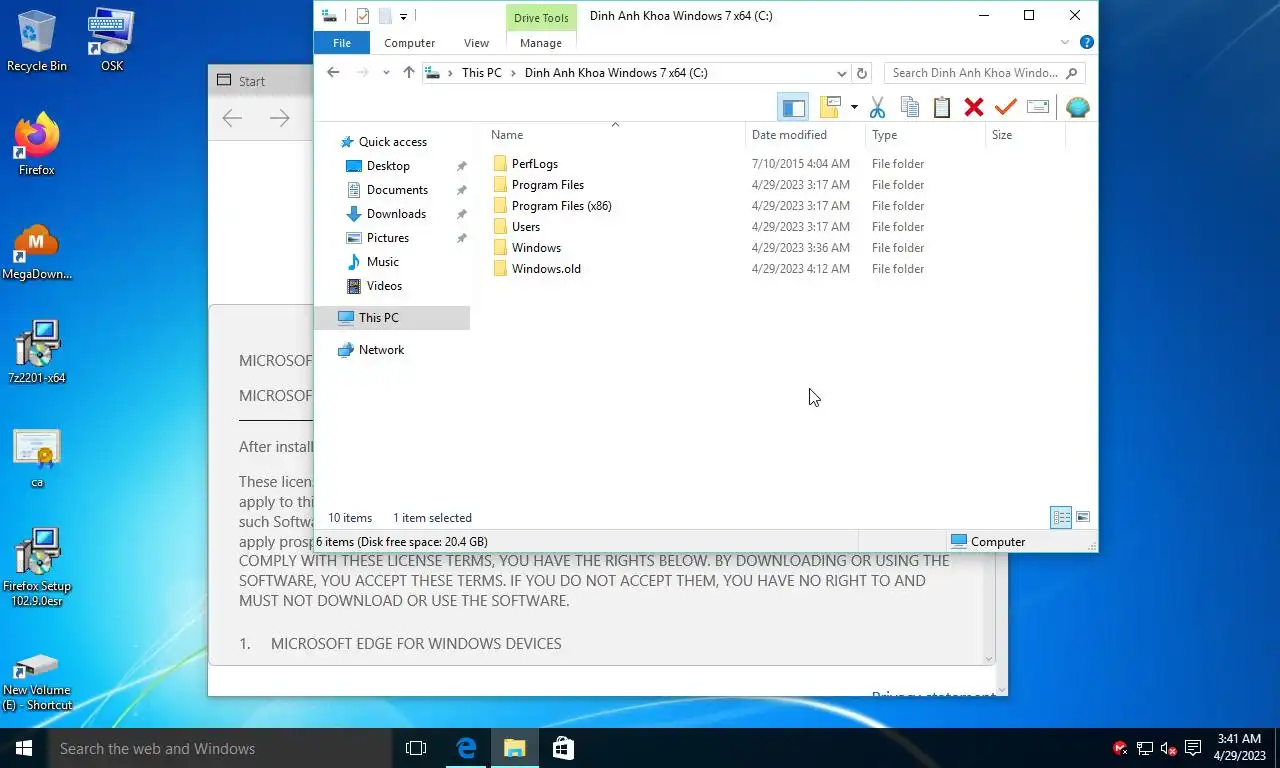The width and height of the screenshot is (1280, 768).
Task: Select the Drive Tools contextual tab
Action: pos(541,18)
